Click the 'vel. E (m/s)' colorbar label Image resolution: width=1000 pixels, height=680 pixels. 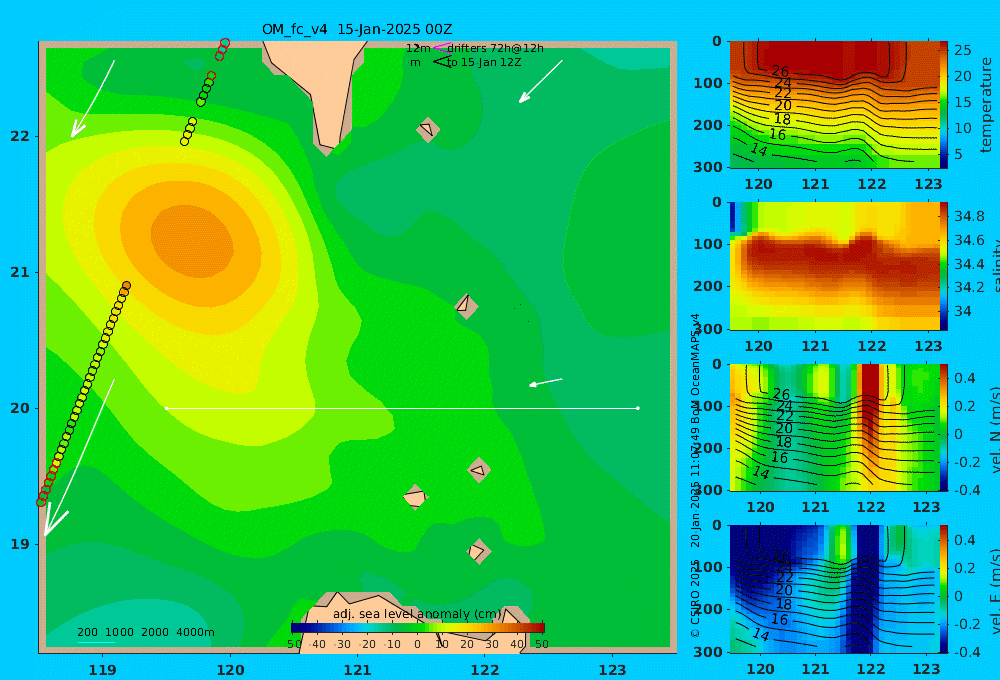995,590
